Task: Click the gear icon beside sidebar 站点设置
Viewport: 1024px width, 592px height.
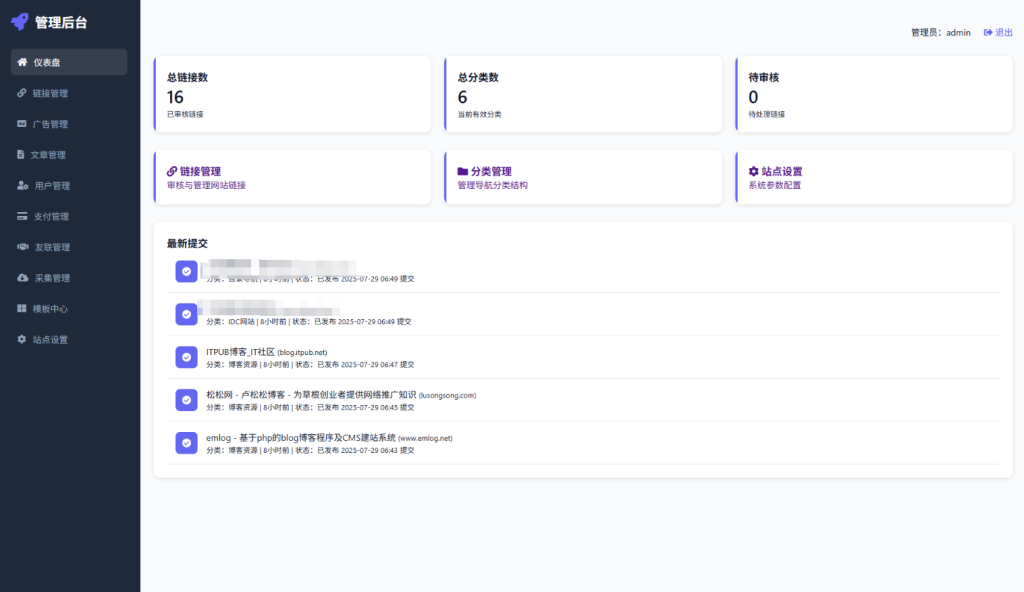Action: click(22, 340)
